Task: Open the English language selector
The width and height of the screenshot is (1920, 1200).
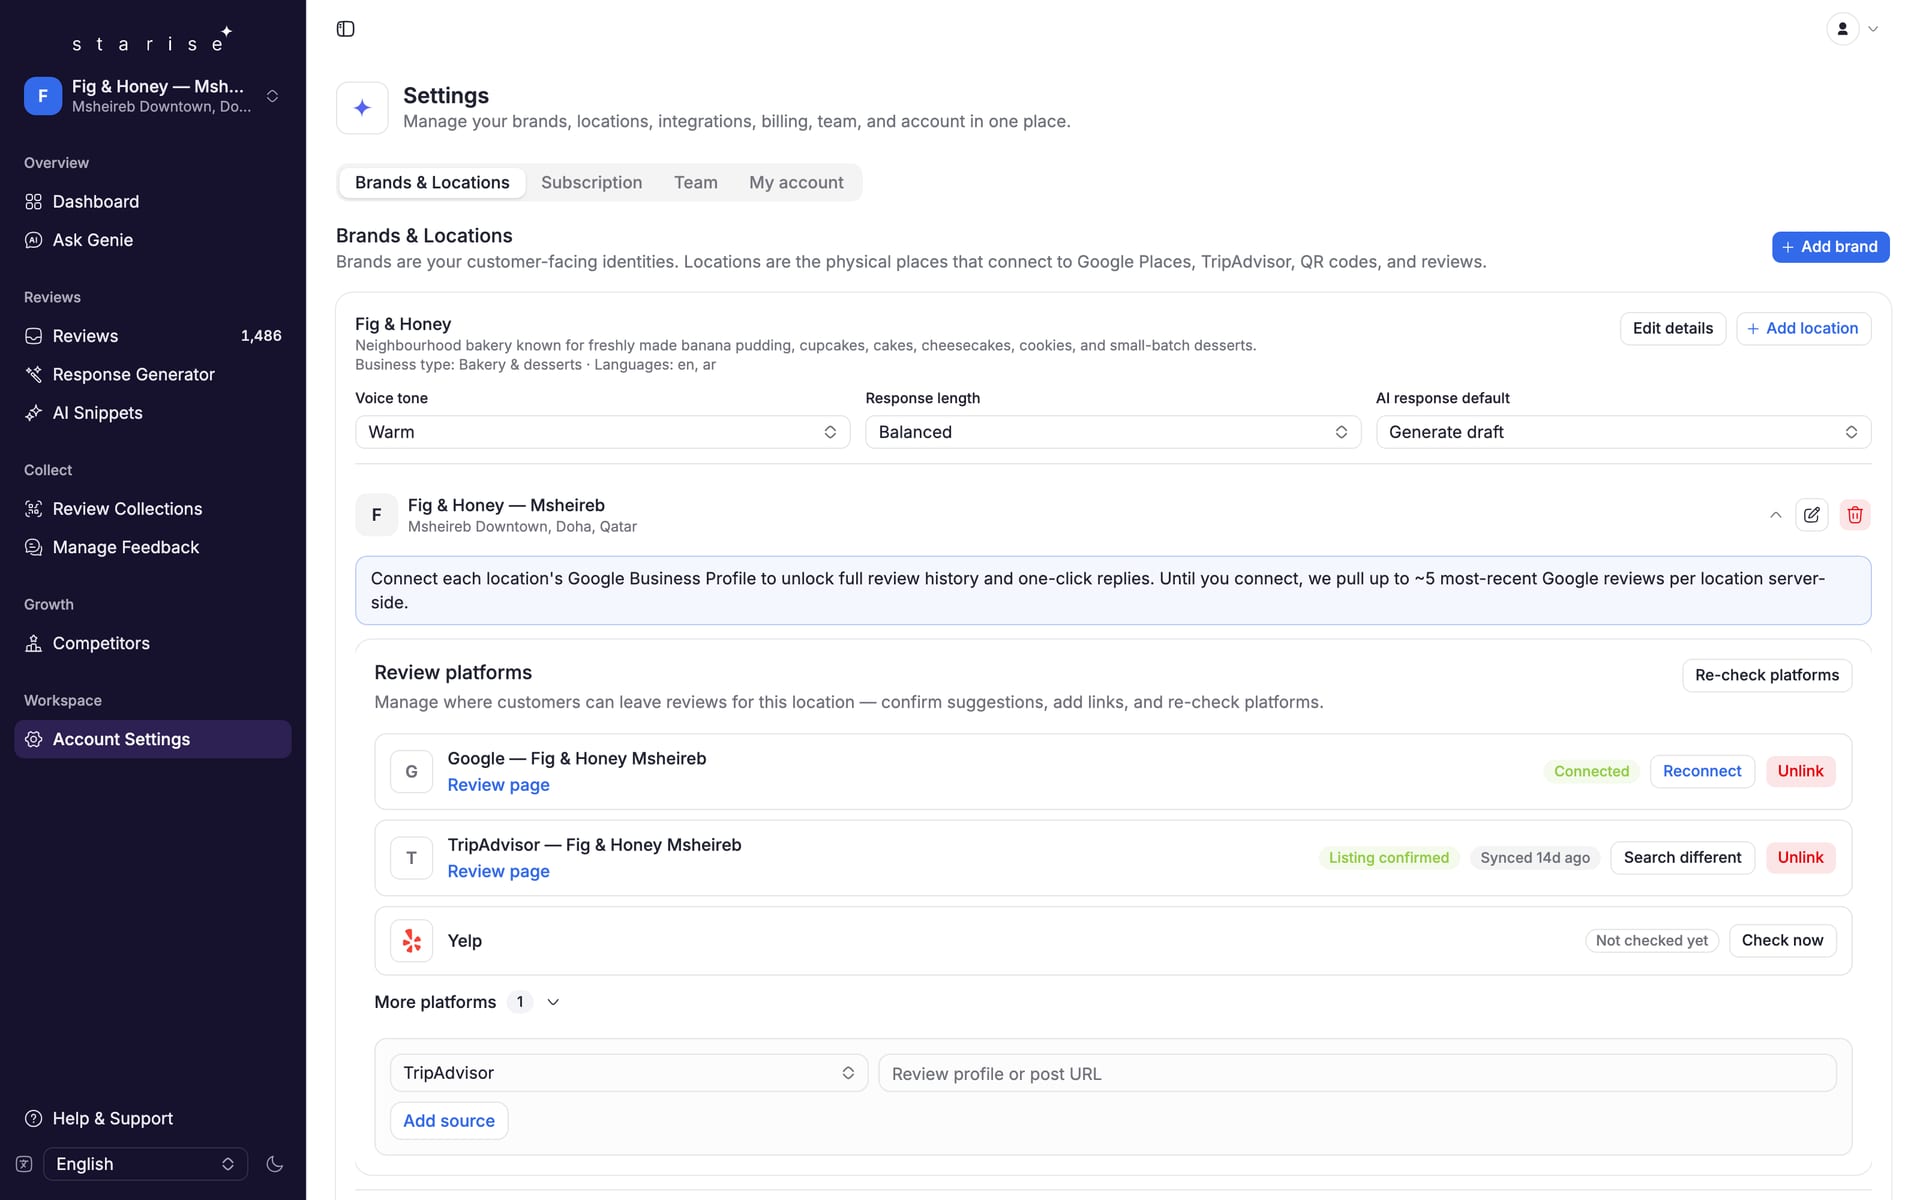Action: tap(145, 1164)
